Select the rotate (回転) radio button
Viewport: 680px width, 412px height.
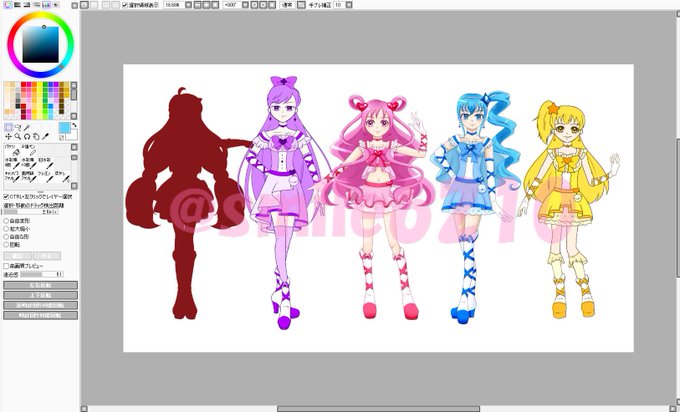[6, 245]
